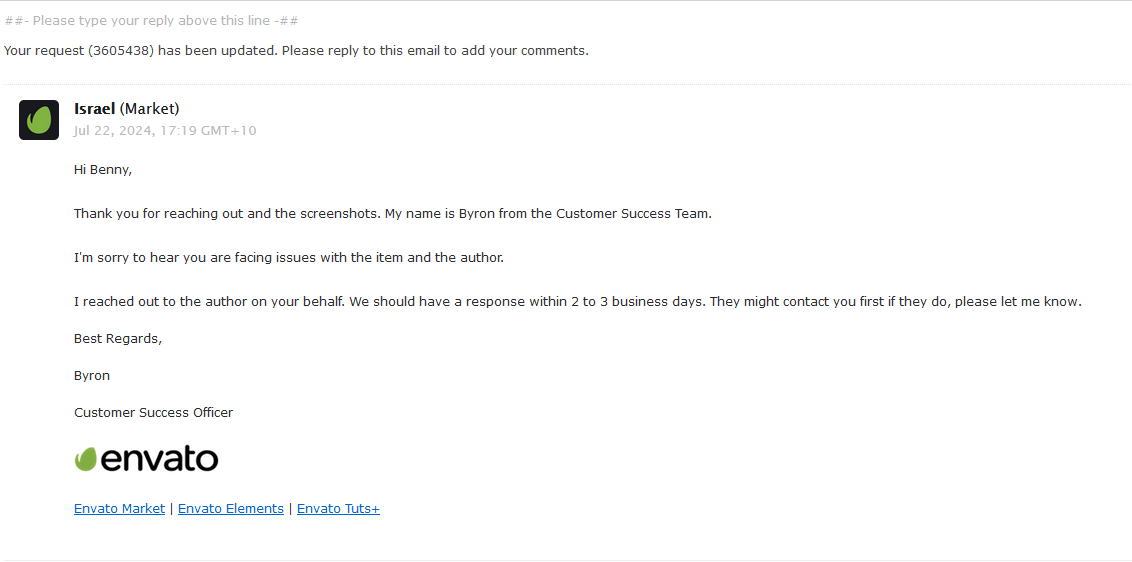
Task: Click the separator between Elements and Tuts+ links
Action: point(291,509)
